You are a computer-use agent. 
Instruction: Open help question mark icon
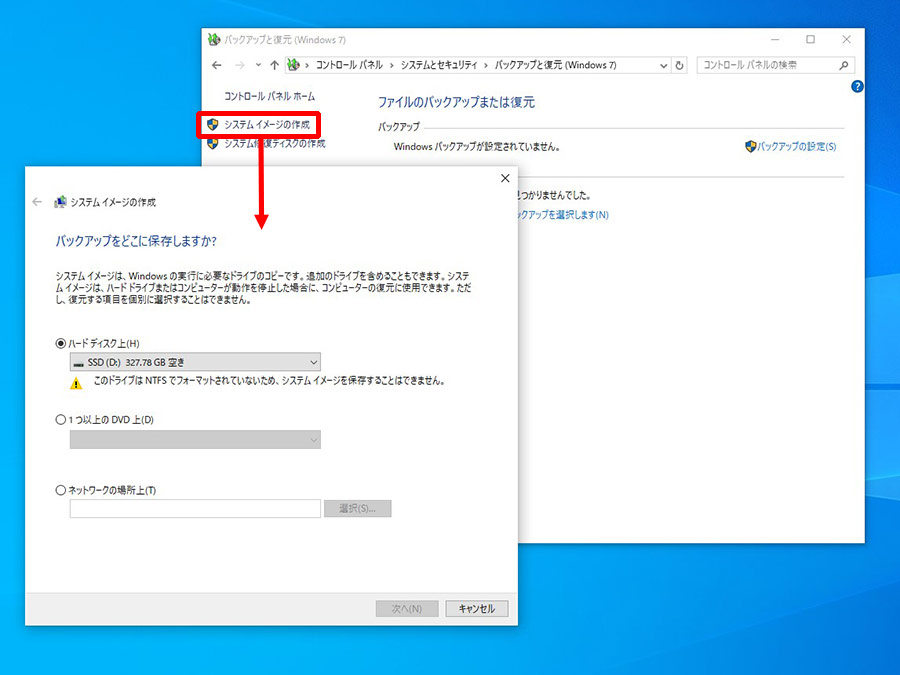tap(857, 87)
